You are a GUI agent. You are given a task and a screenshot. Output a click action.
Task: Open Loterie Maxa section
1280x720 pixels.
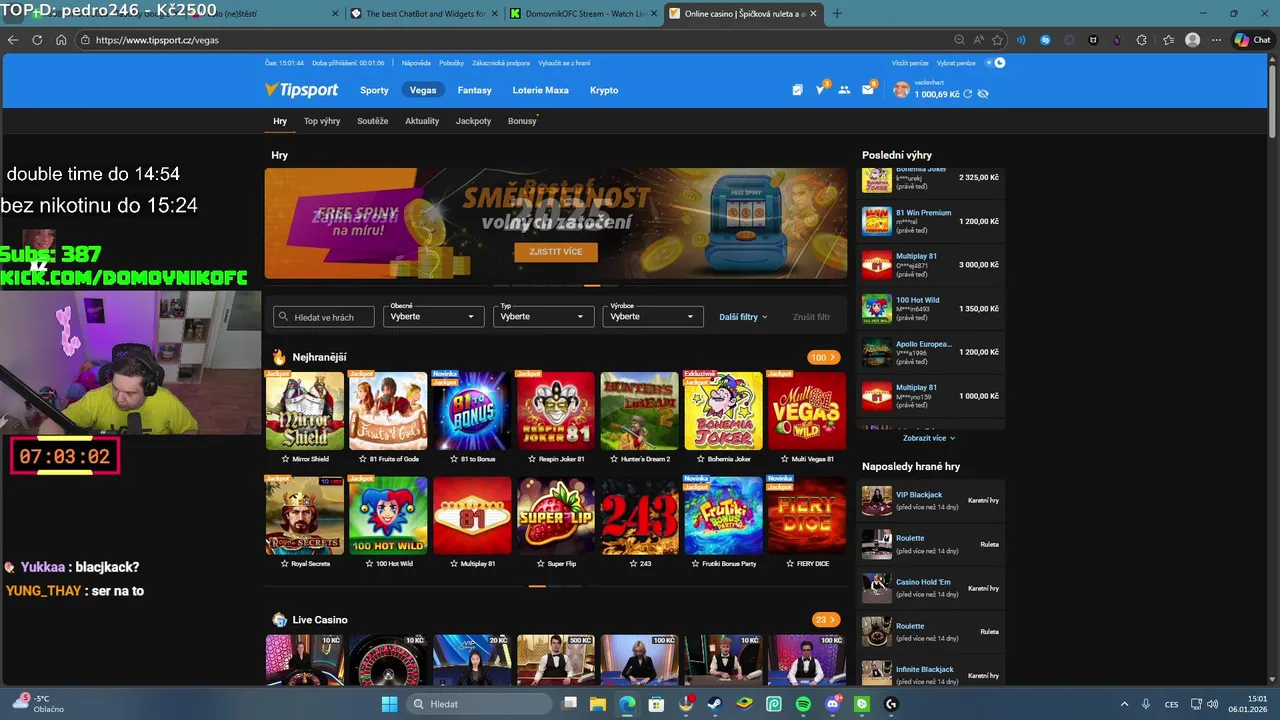pyautogui.click(x=540, y=90)
